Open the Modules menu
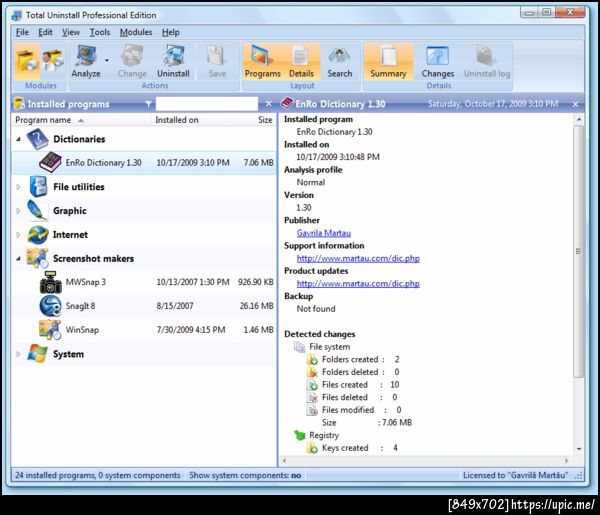600x515 pixels. pos(136,33)
